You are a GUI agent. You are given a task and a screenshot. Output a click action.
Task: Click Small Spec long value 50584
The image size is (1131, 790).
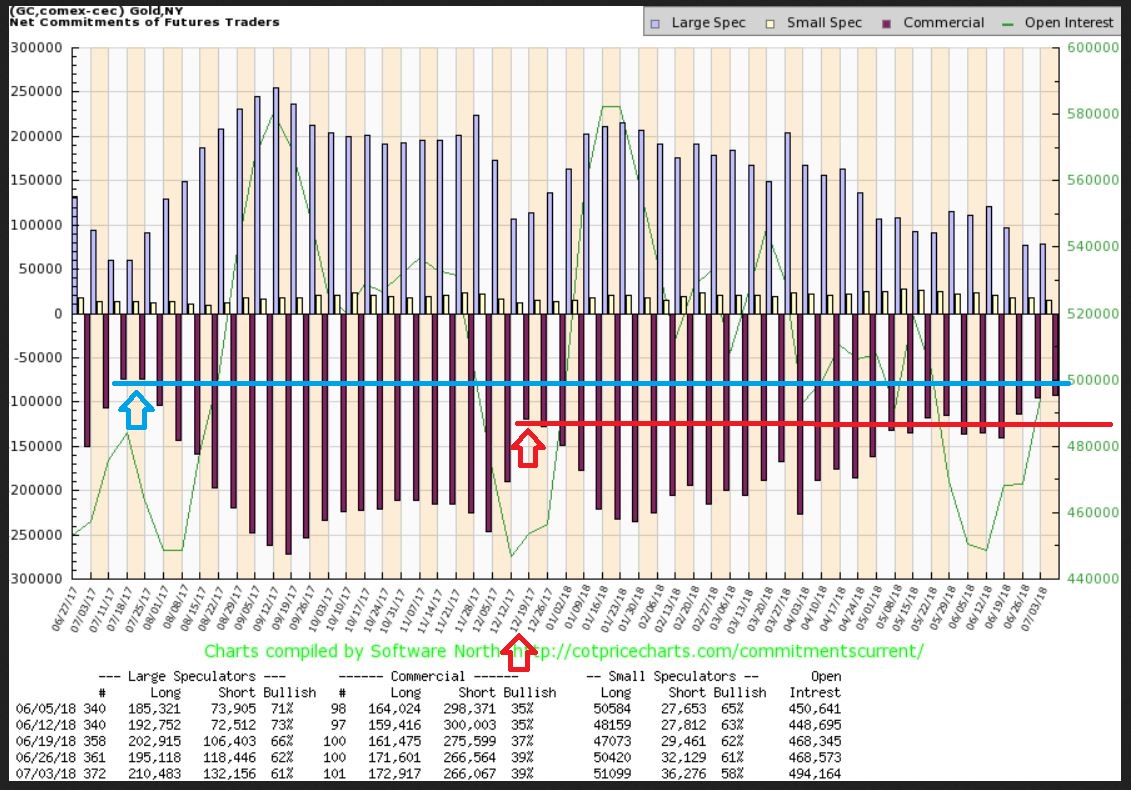(x=612, y=708)
